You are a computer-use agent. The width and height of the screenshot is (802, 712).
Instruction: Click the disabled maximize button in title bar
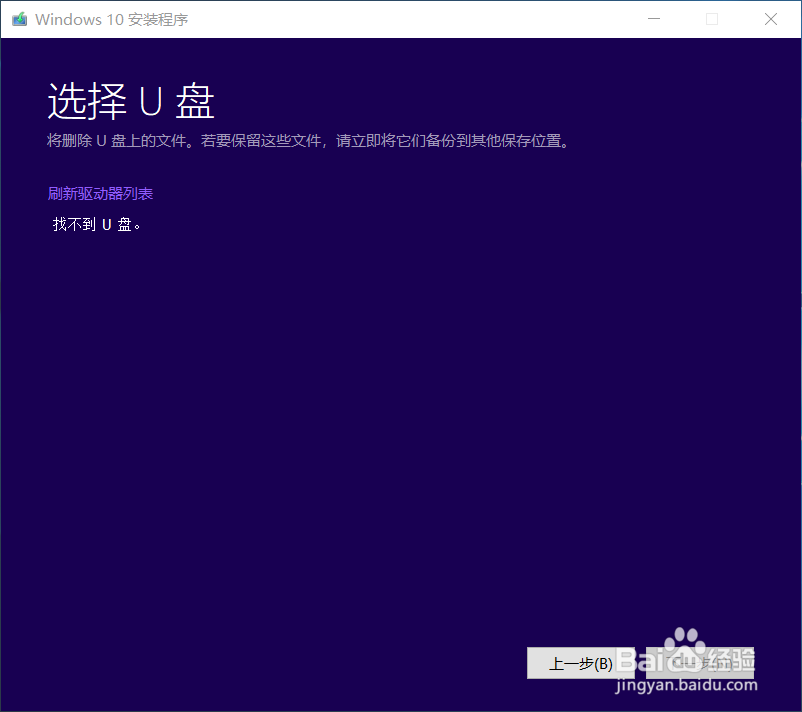712,19
